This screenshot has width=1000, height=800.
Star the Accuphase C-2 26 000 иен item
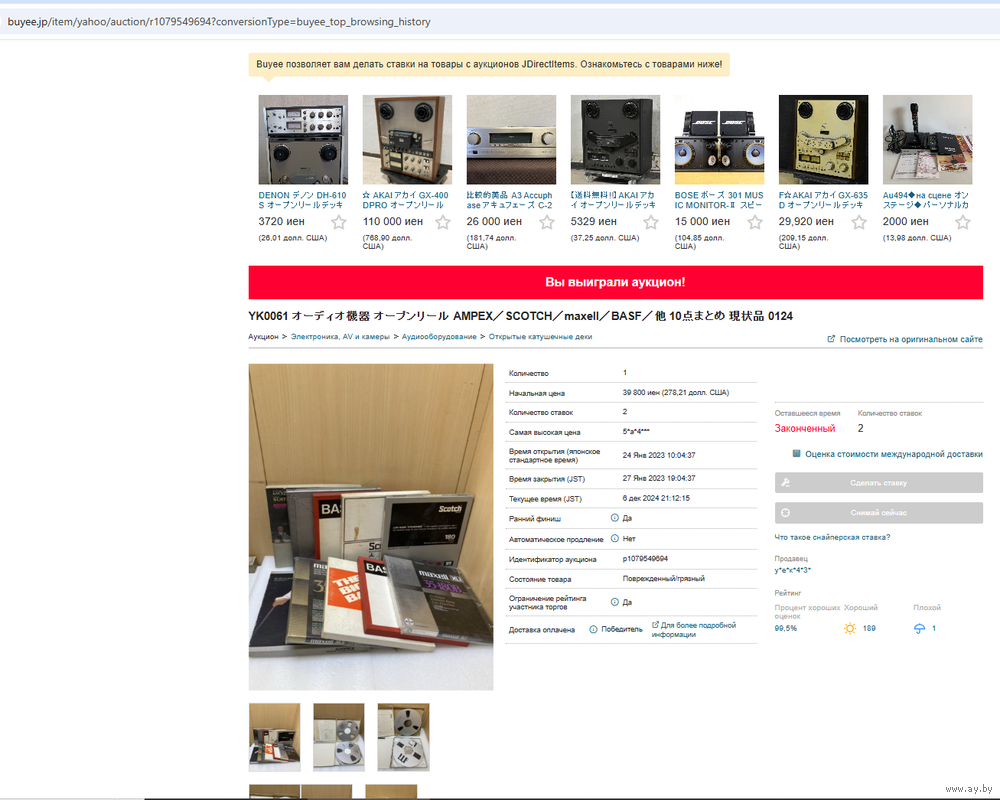(x=547, y=222)
